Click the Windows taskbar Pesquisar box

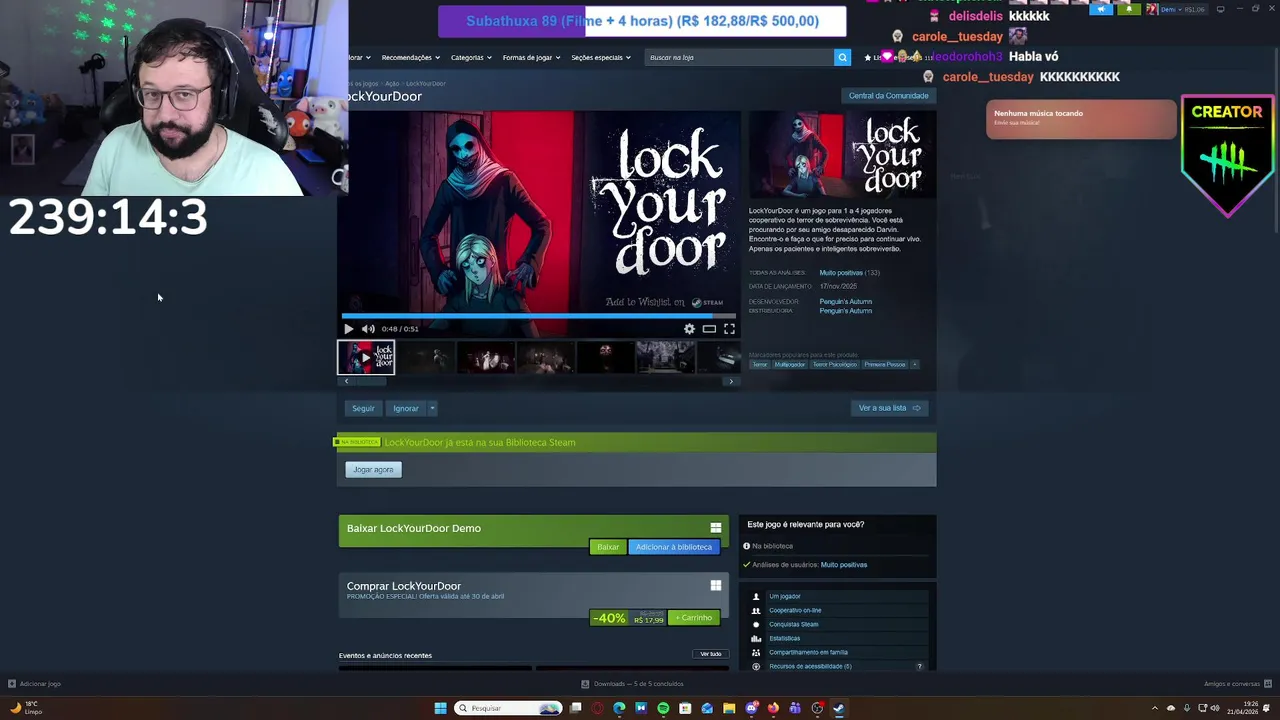[508, 708]
